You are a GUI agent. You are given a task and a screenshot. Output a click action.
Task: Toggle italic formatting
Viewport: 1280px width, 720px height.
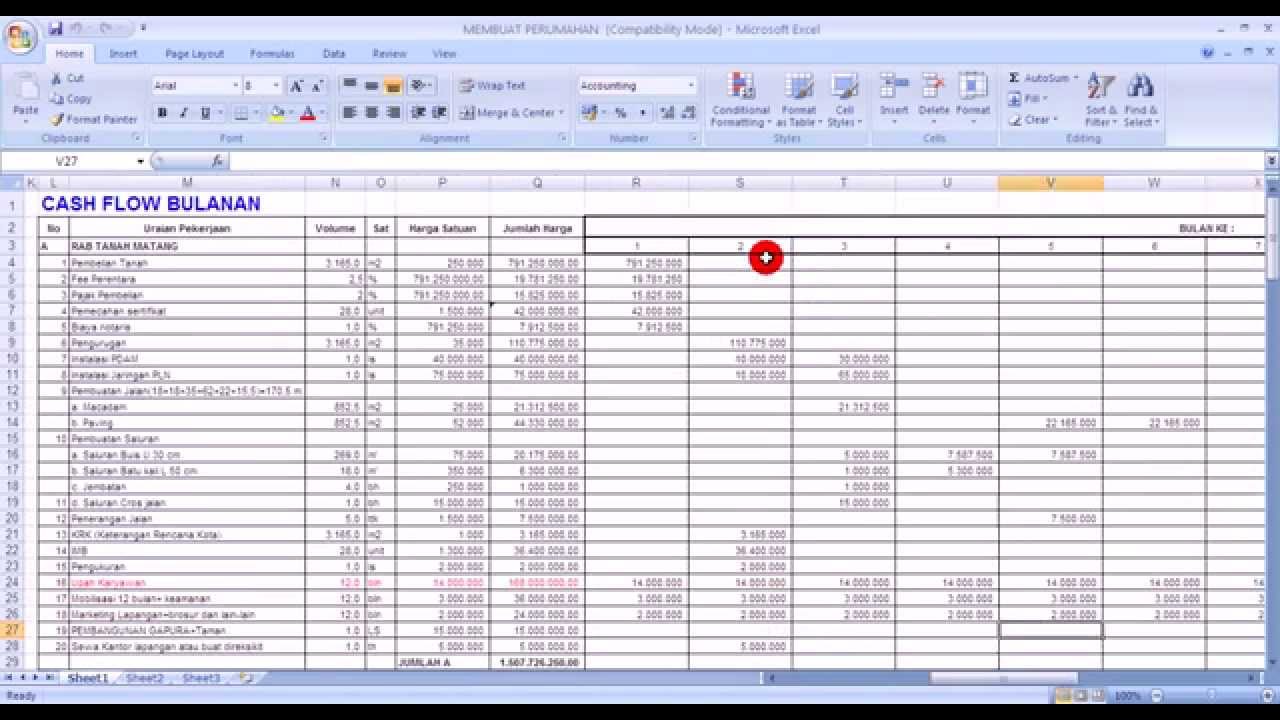click(x=183, y=113)
